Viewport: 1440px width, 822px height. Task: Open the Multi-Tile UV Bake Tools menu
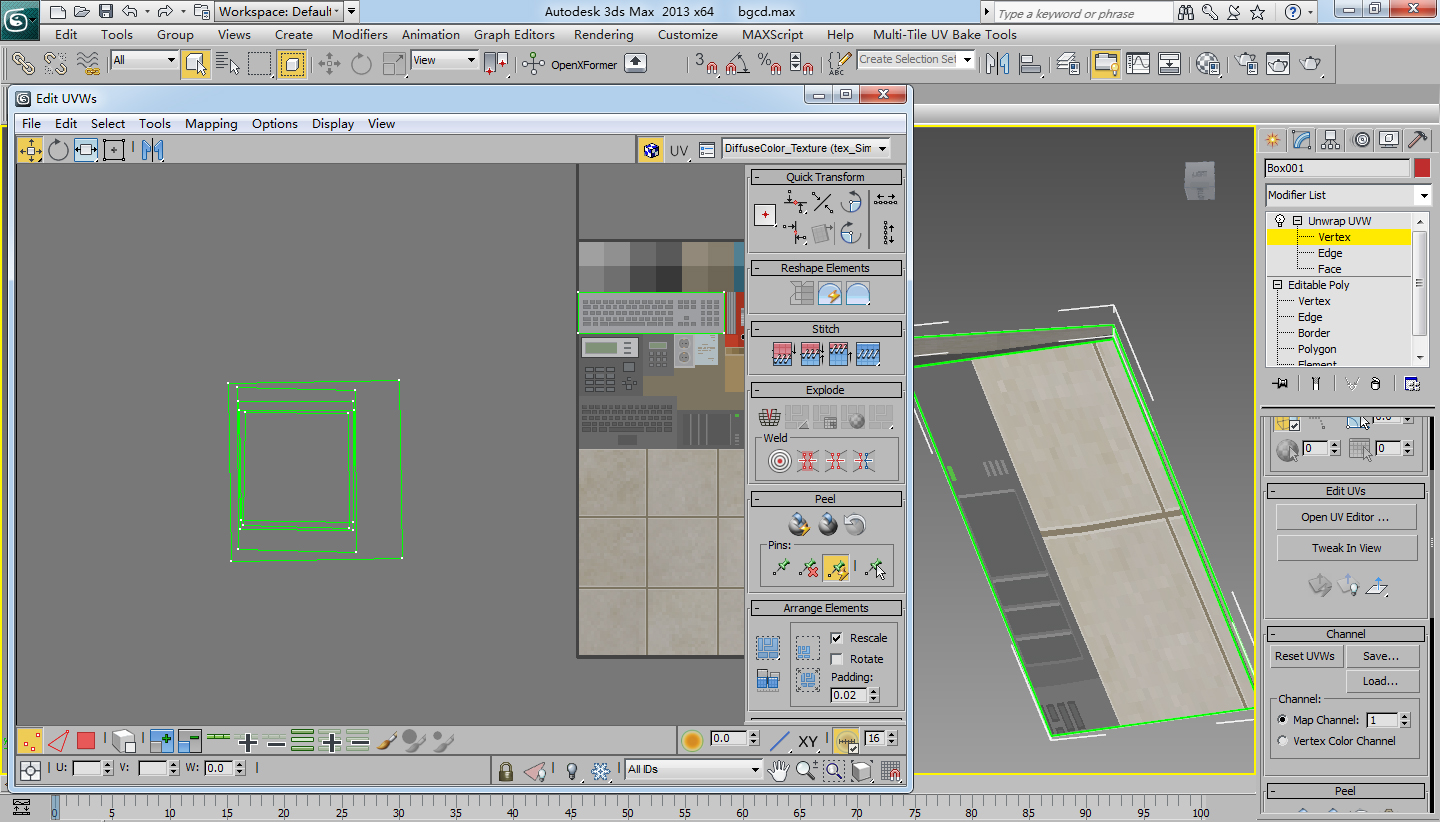(x=945, y=34)
